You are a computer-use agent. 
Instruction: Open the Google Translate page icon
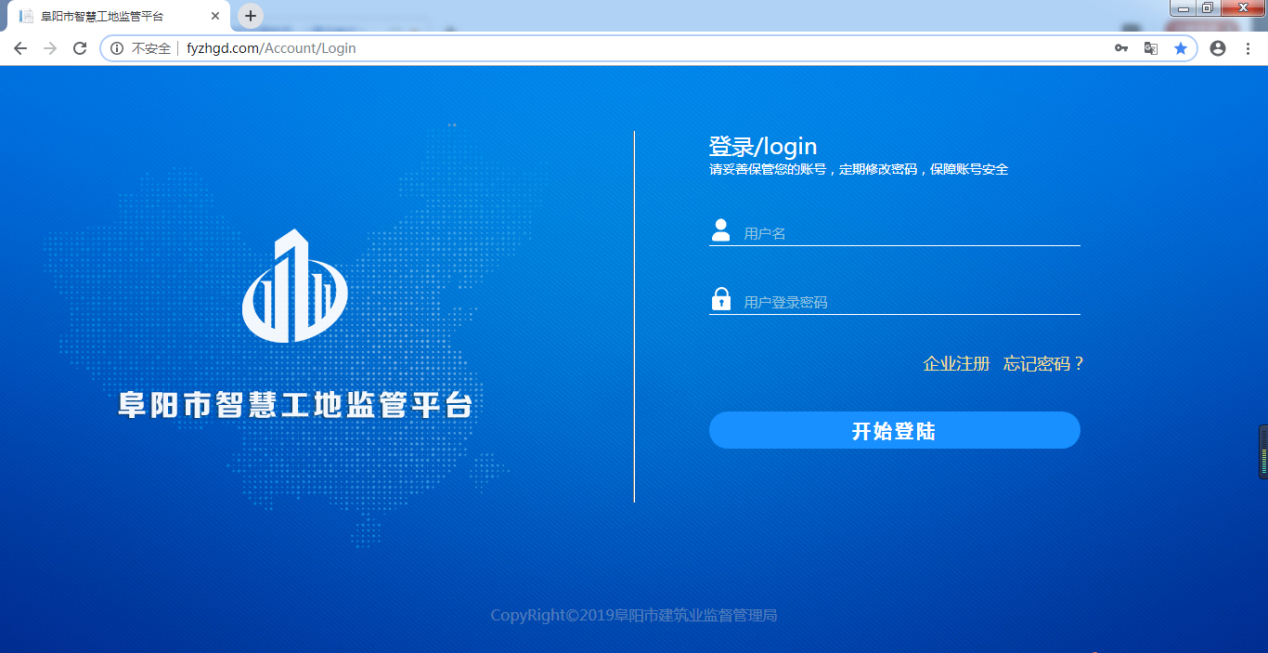click(x=1151, y=48)
